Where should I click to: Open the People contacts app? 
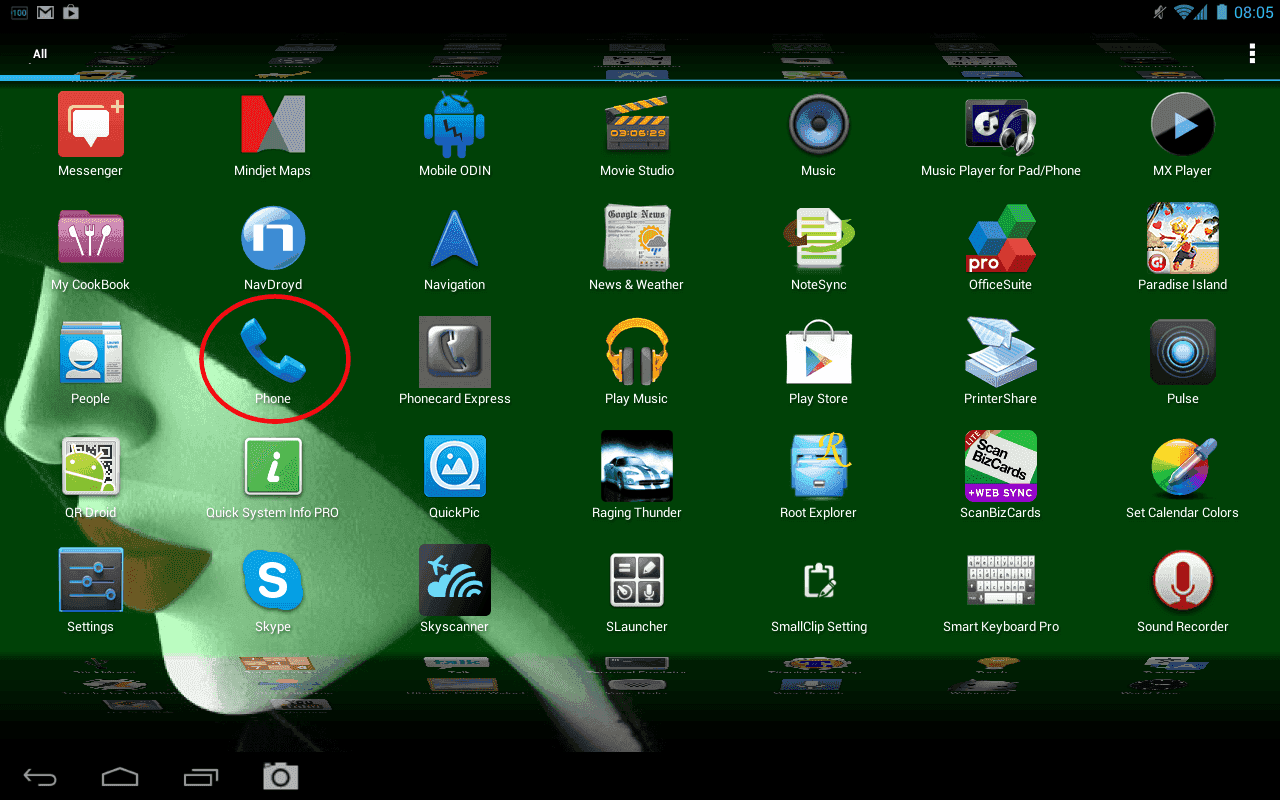click(x=90, y=352)
